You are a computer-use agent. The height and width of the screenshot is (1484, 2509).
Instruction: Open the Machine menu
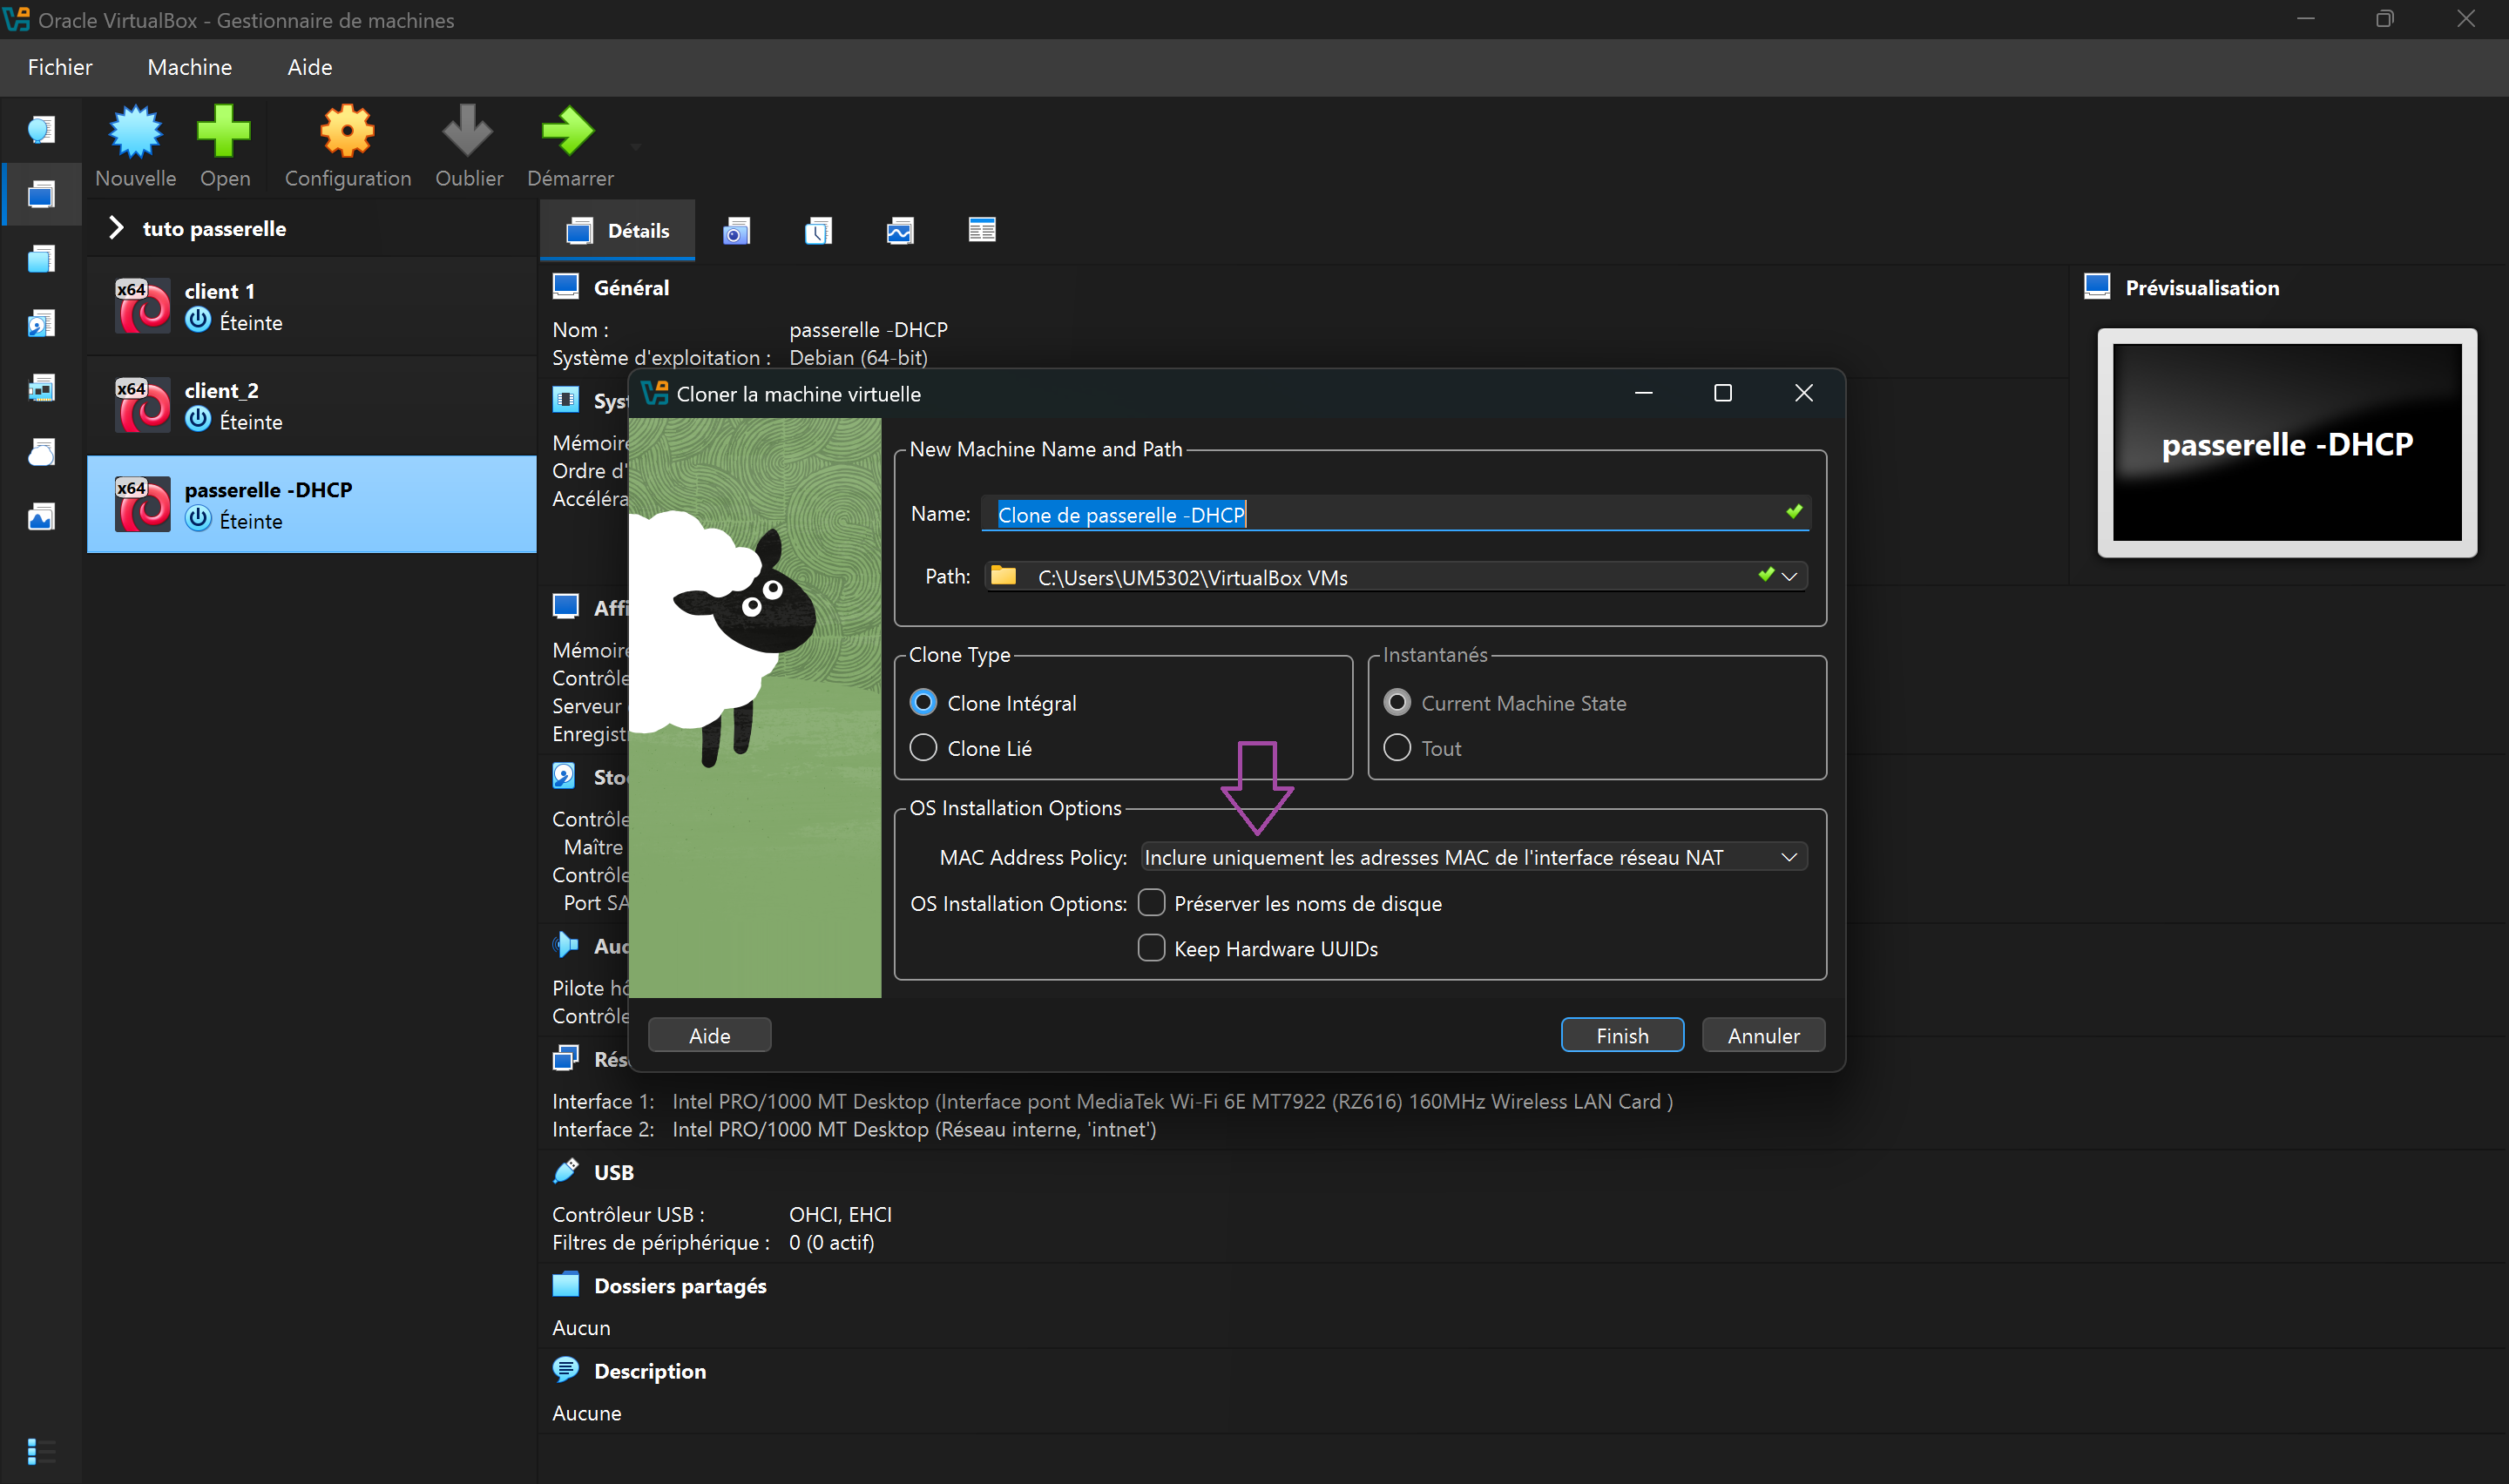click(x=189, y=67)
